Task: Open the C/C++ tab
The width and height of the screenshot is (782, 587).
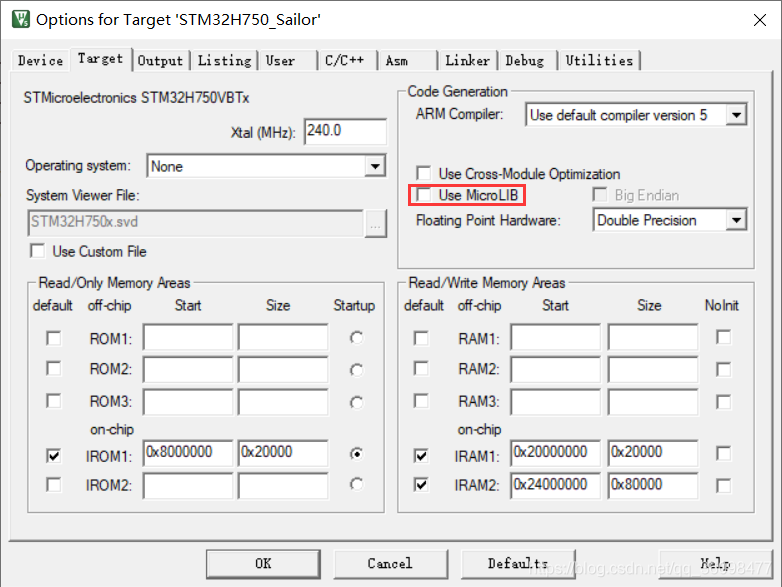Action: [347, 61]
